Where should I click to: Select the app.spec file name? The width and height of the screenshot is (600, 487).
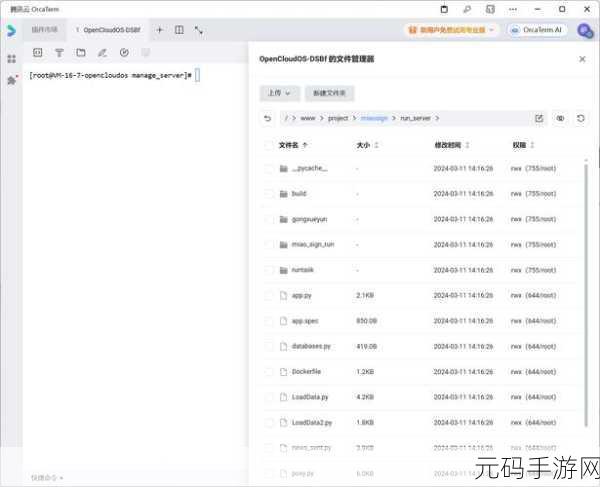click(305, 321)
